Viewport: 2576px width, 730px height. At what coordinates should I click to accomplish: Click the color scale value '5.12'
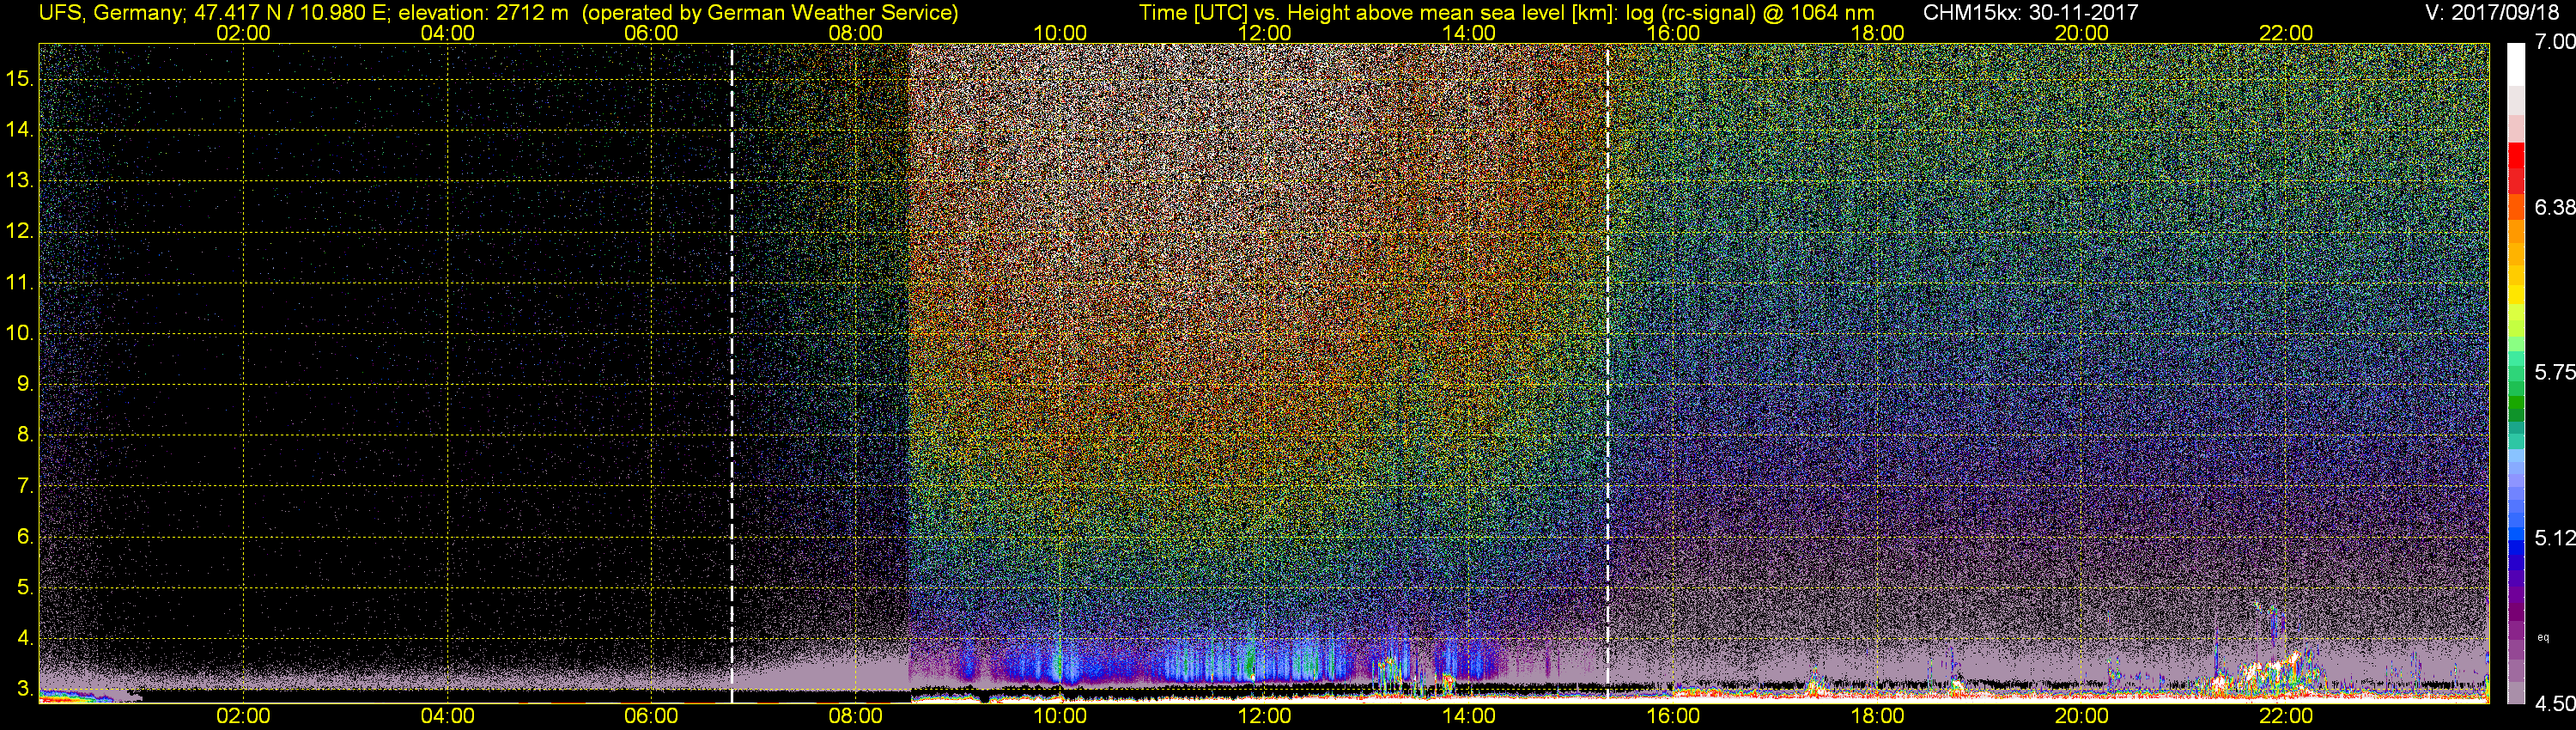click(2554, 538)
